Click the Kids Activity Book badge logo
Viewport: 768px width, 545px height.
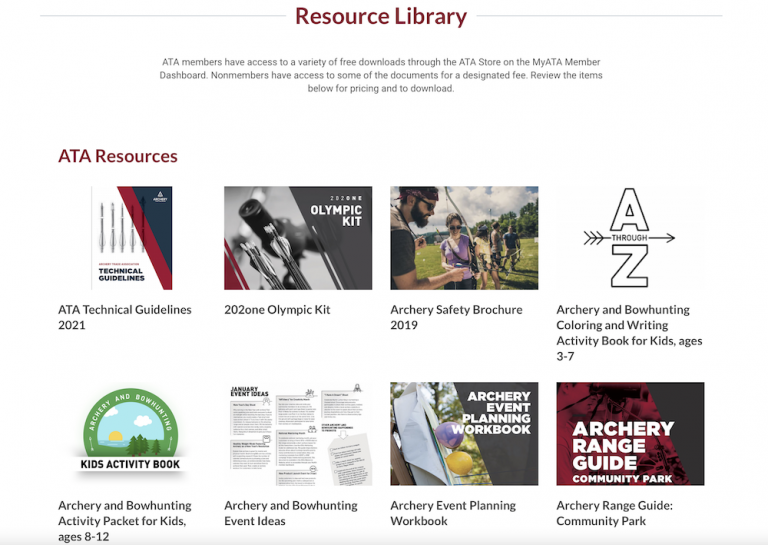(x=132, y=433)
